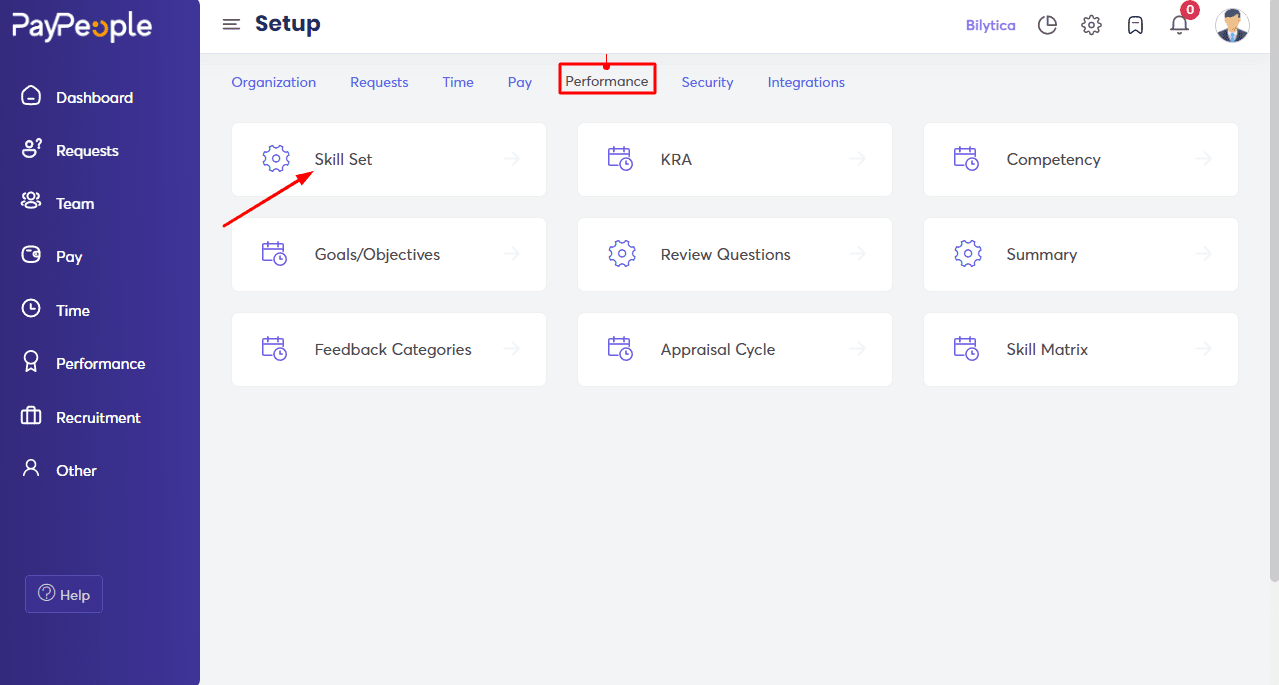Viewport: 1279px width, 685px height.
Task: Click the gear icon on Summary card
Action: point(968,254)
